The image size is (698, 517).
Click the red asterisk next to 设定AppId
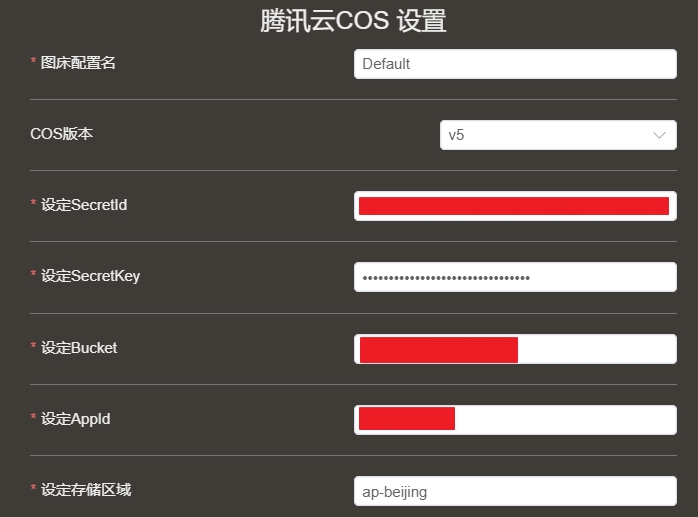(x=34, y=420)
